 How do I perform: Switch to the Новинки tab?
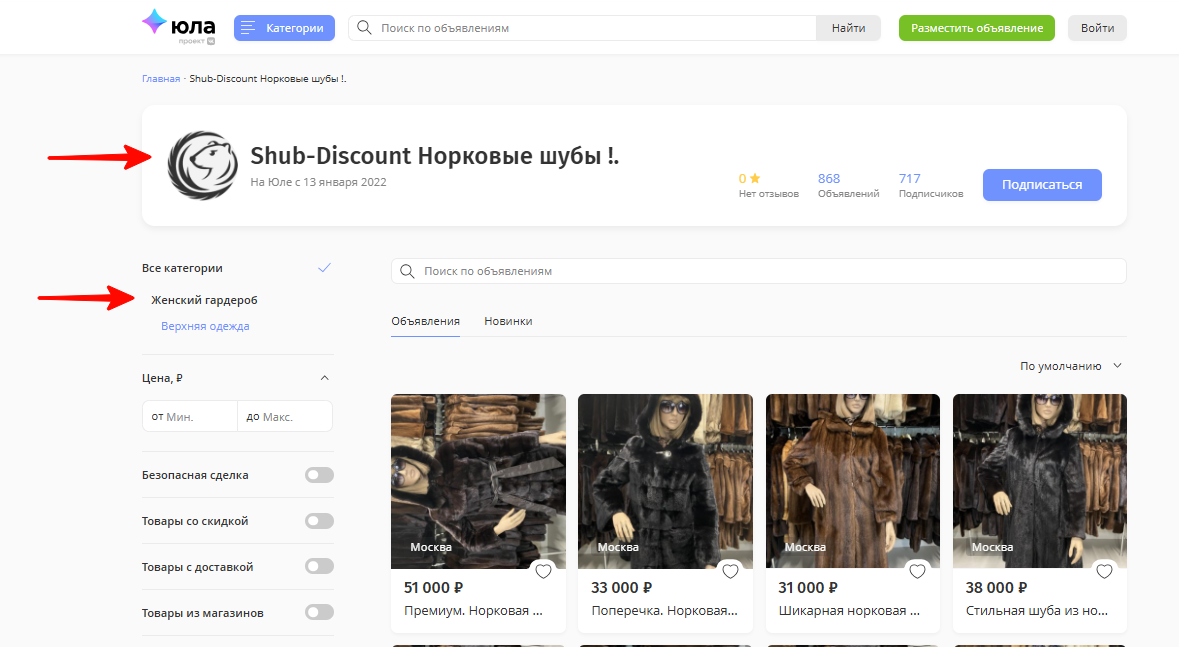[508, 321]
